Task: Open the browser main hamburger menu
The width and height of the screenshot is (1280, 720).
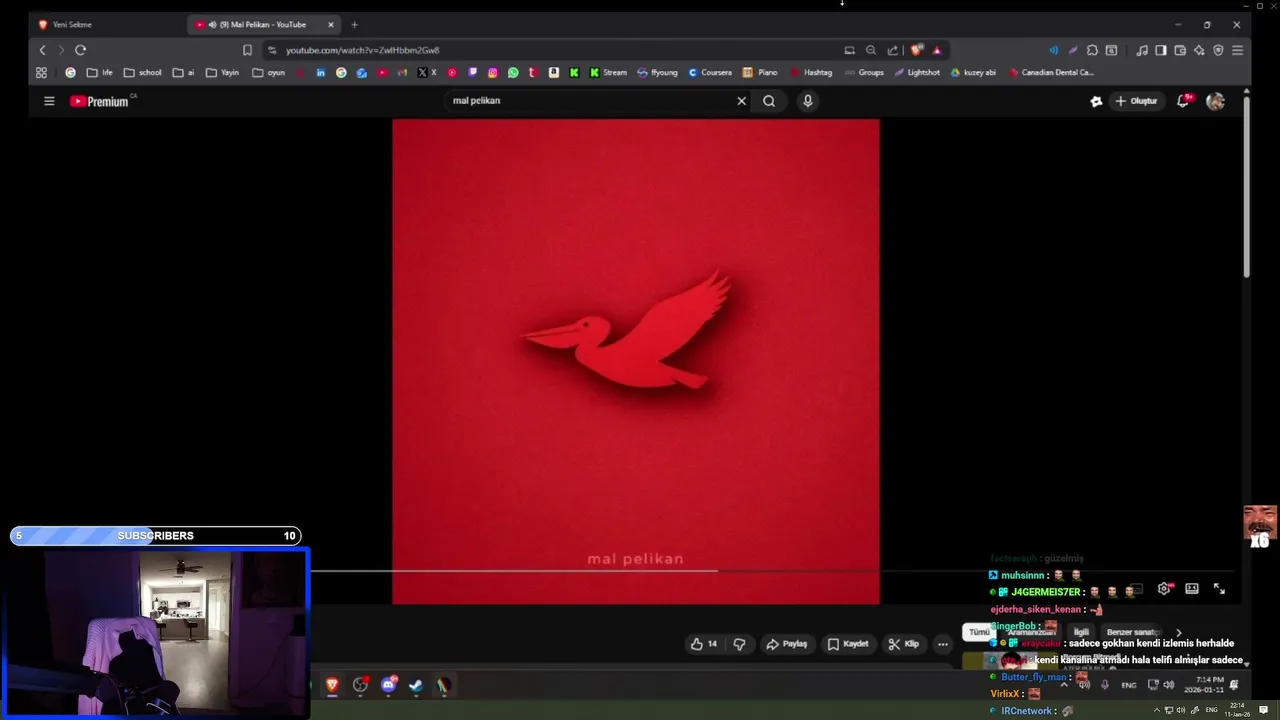Action: point(1237,50)
